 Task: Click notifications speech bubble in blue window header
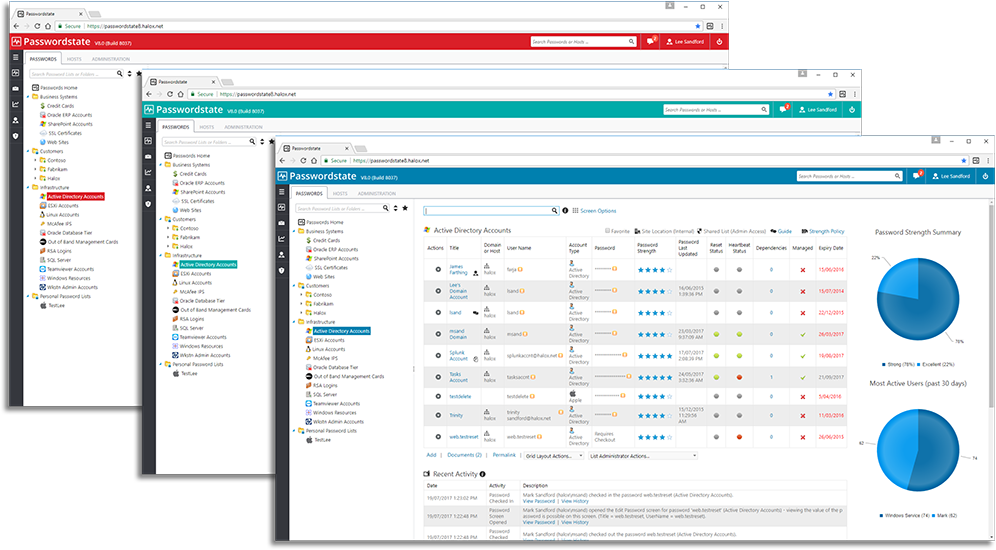(917, 176)
